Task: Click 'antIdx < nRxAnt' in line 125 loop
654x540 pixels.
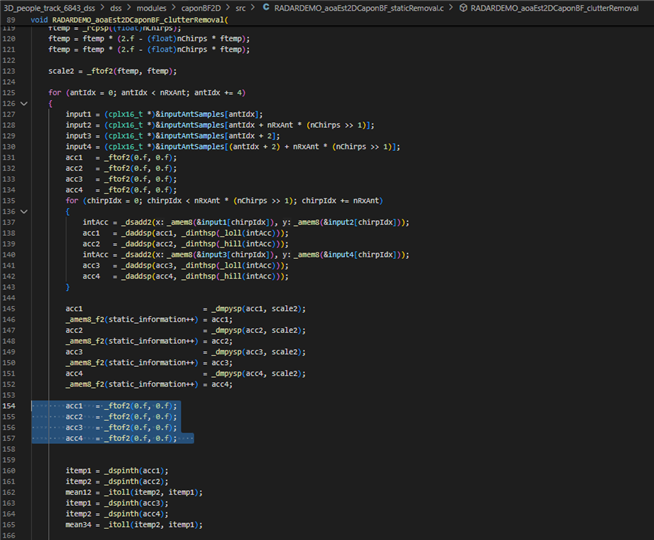Action: tap(153, 93)
